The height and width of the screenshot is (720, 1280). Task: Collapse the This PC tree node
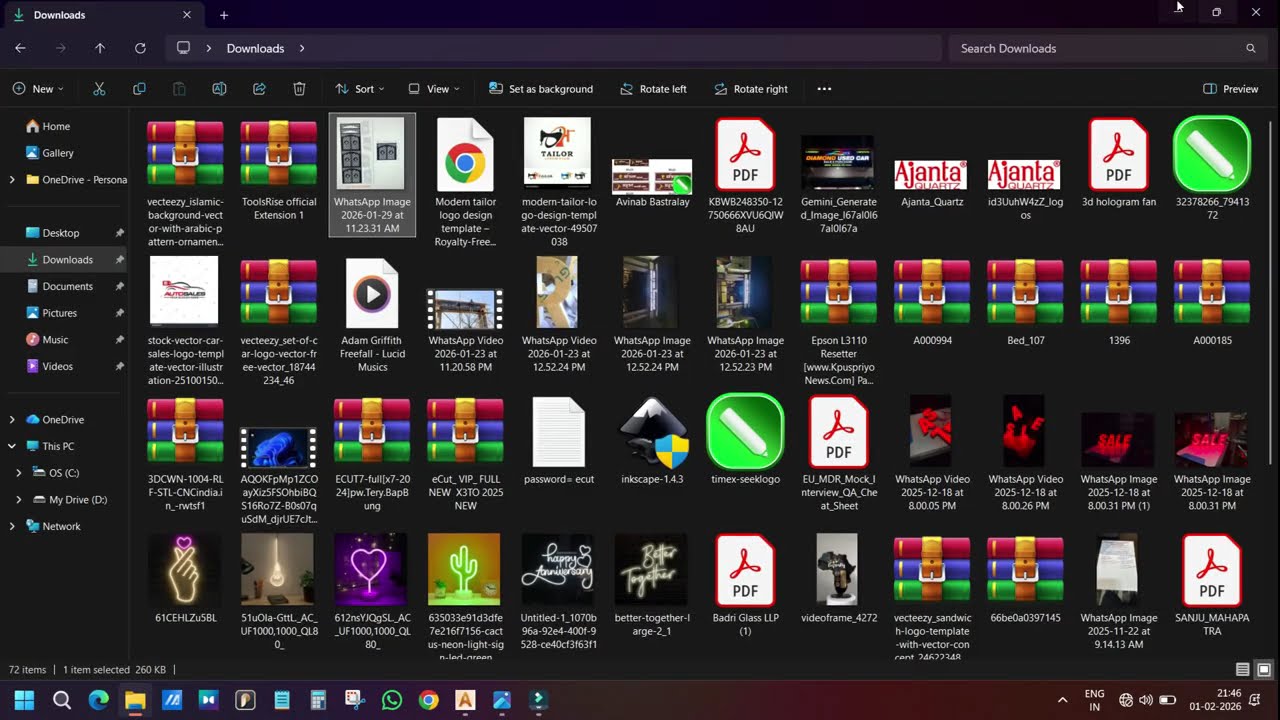tap(12, 446)
